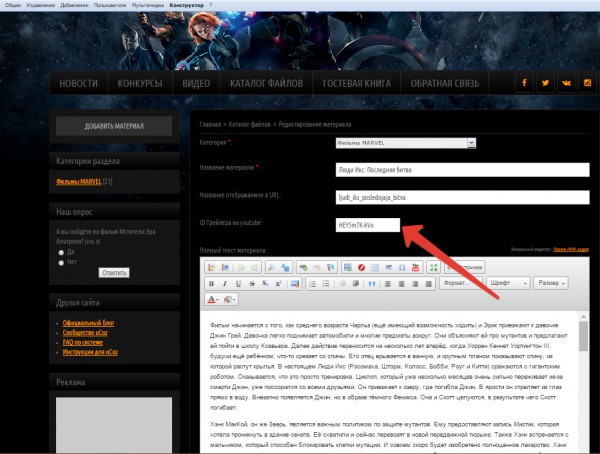
Task: Go to the 'НОВОСТИ' site section
Action: (x=78, y=83)
